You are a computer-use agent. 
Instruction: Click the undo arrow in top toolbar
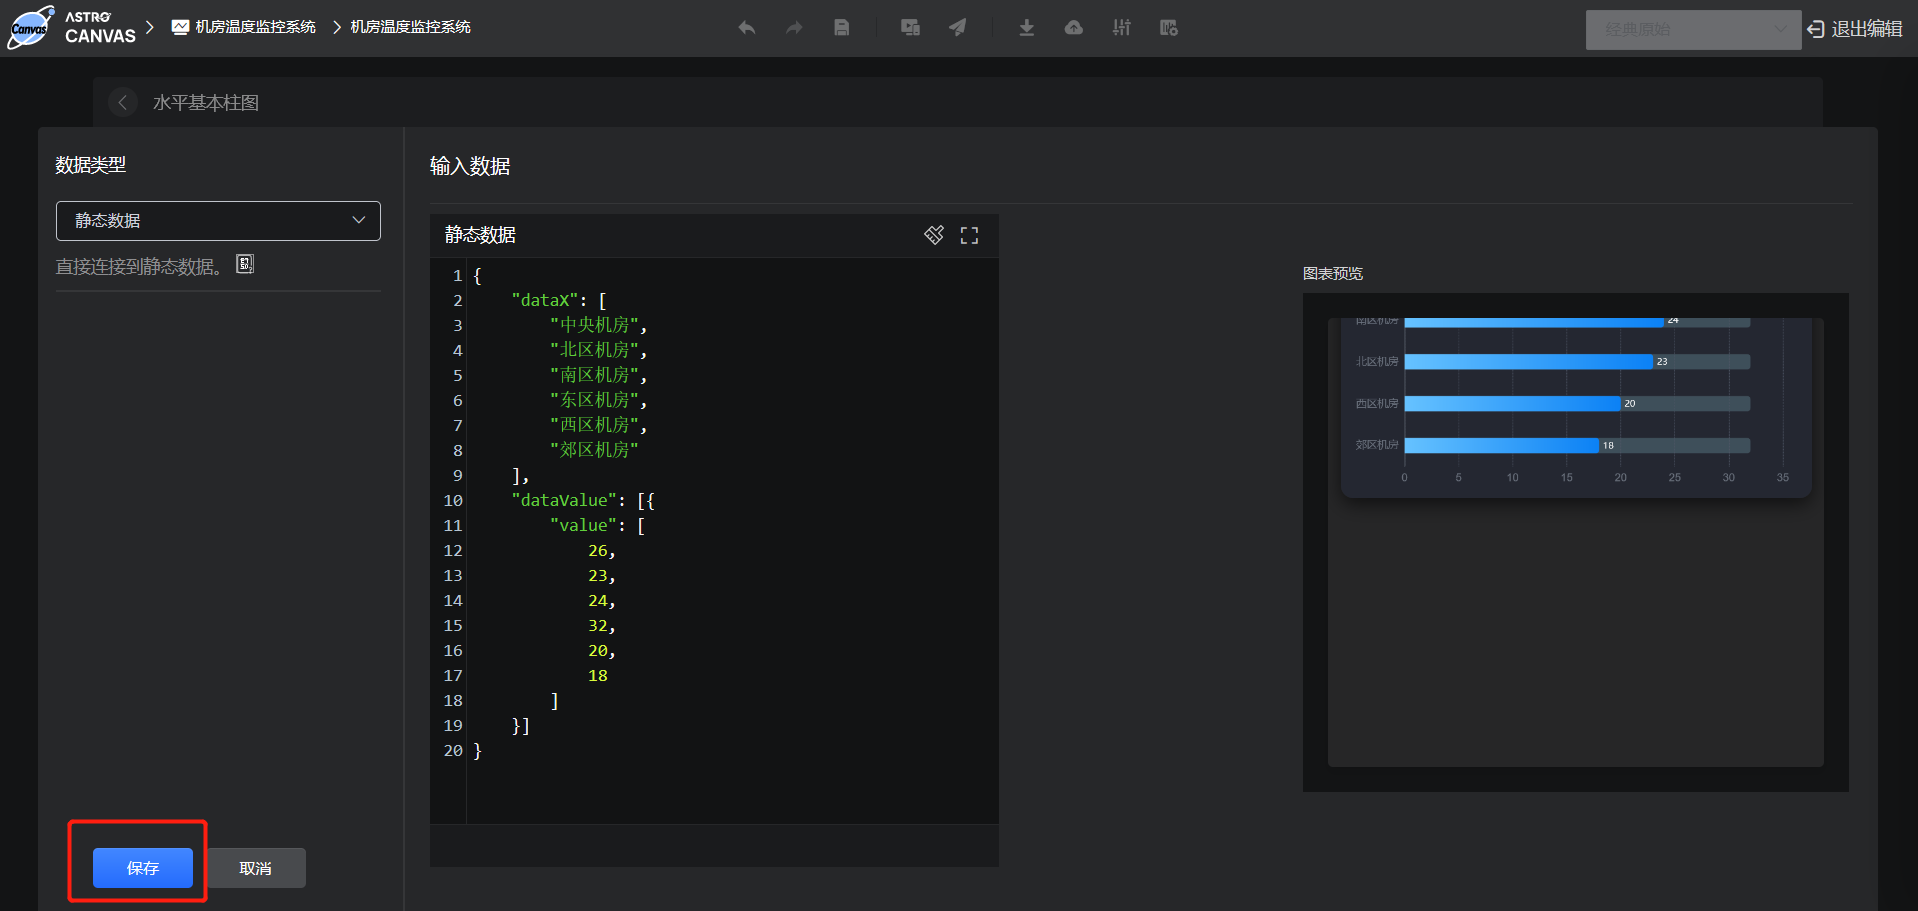click(x=746, y=28)
